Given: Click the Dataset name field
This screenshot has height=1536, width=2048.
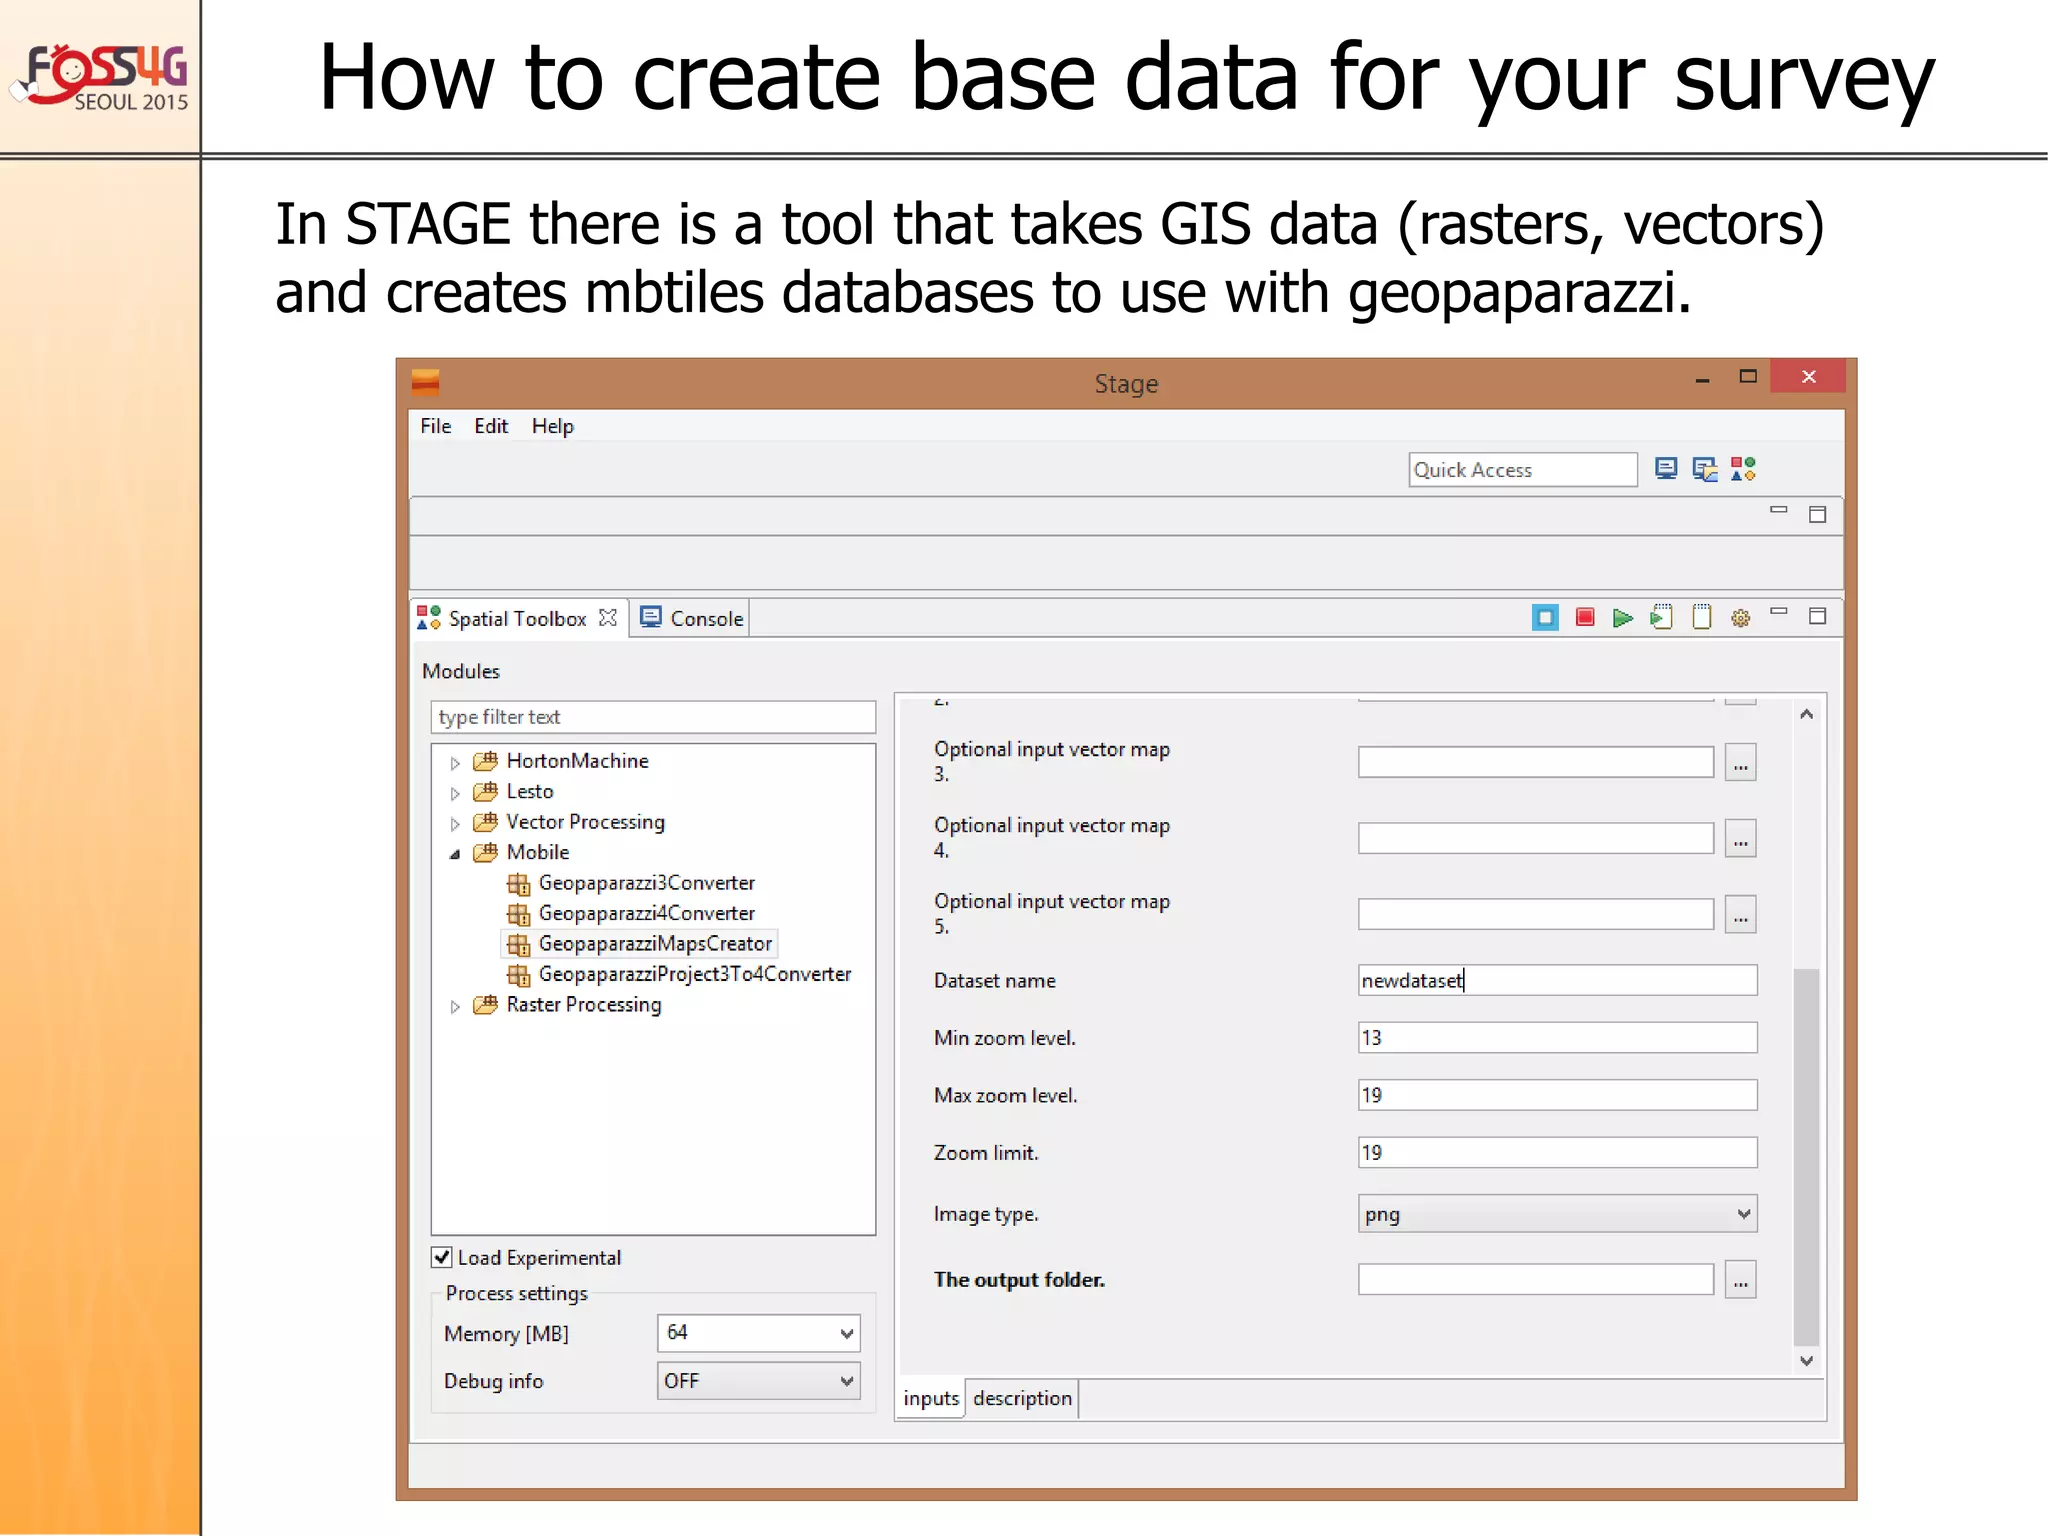Looking at the screenshot, I should pyautogui.click(x=1557, y=980).
